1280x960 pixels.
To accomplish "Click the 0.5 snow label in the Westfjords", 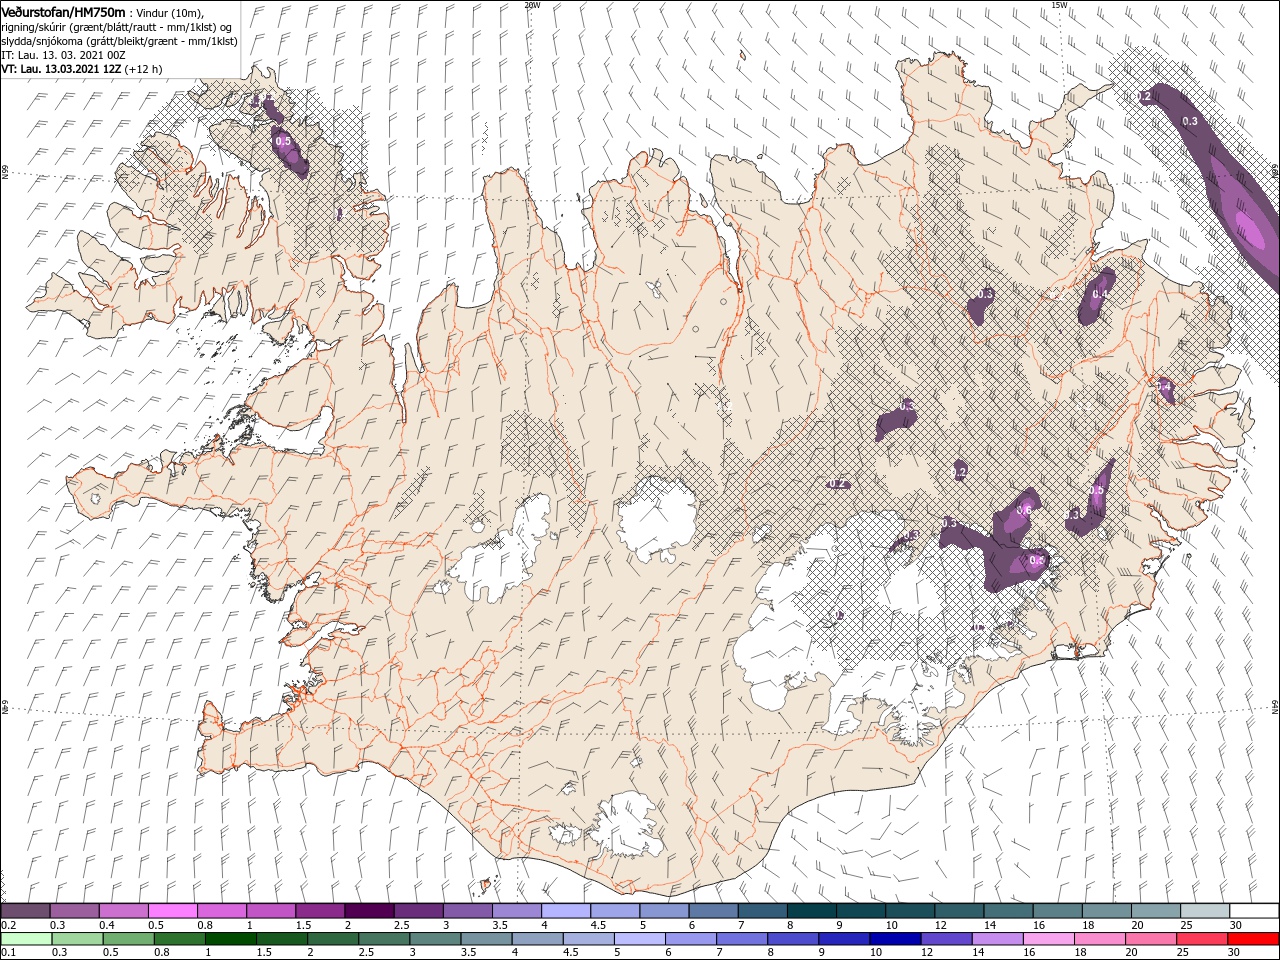I will pyautogui.click(x=283, y=141).
